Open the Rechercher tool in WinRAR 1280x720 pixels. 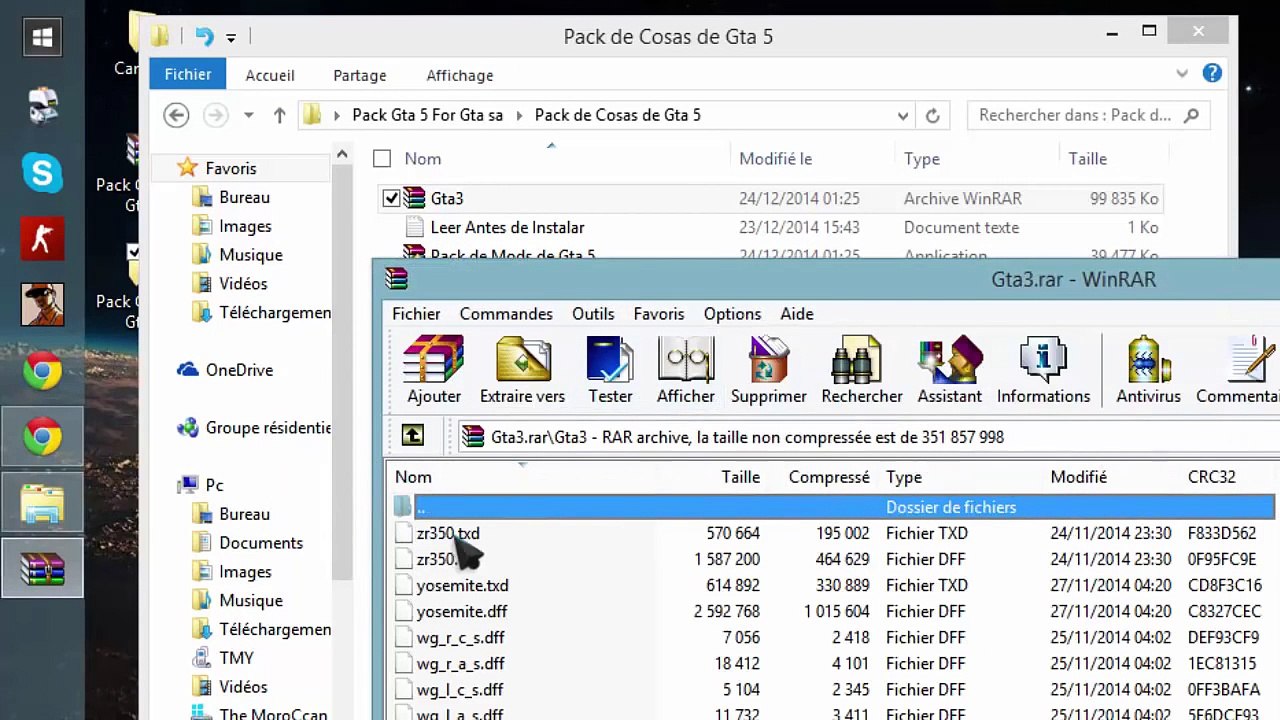[862, 370]
